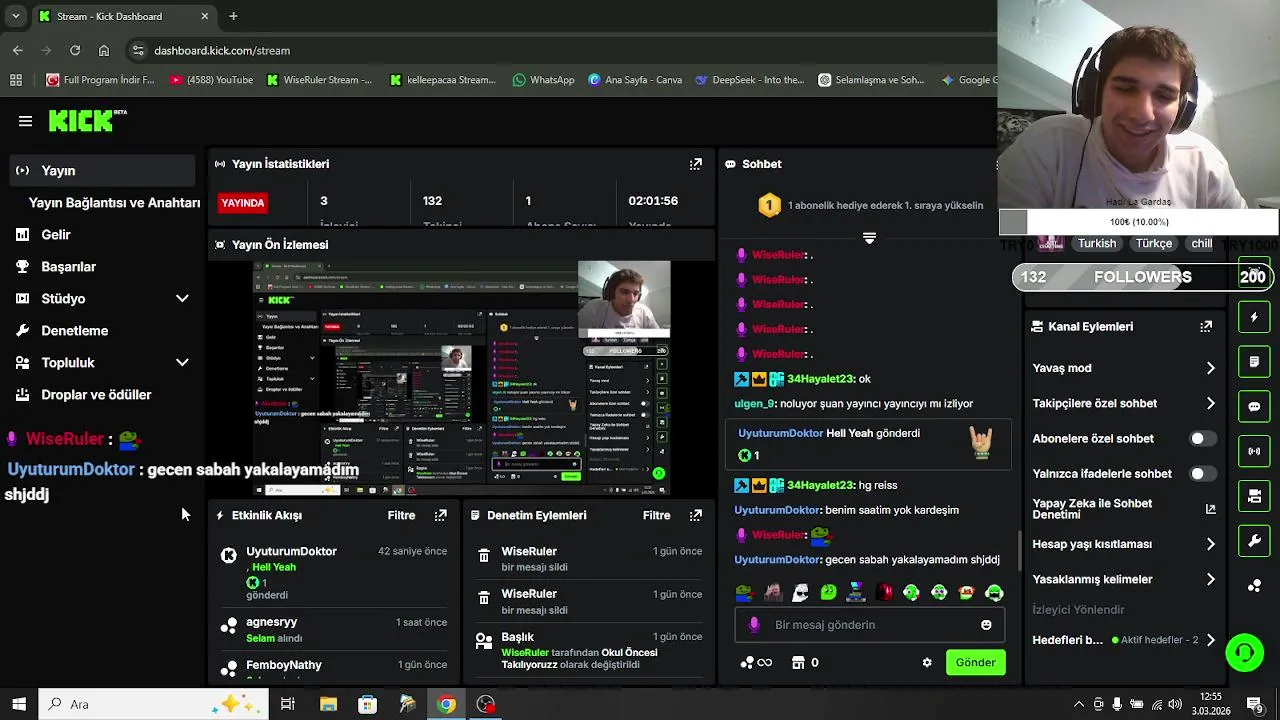Image resolution: width=1280 pixels, height=720 pixels.
Task: Click the document note icon in right sidebar
Action: [x=1254, y=362]
